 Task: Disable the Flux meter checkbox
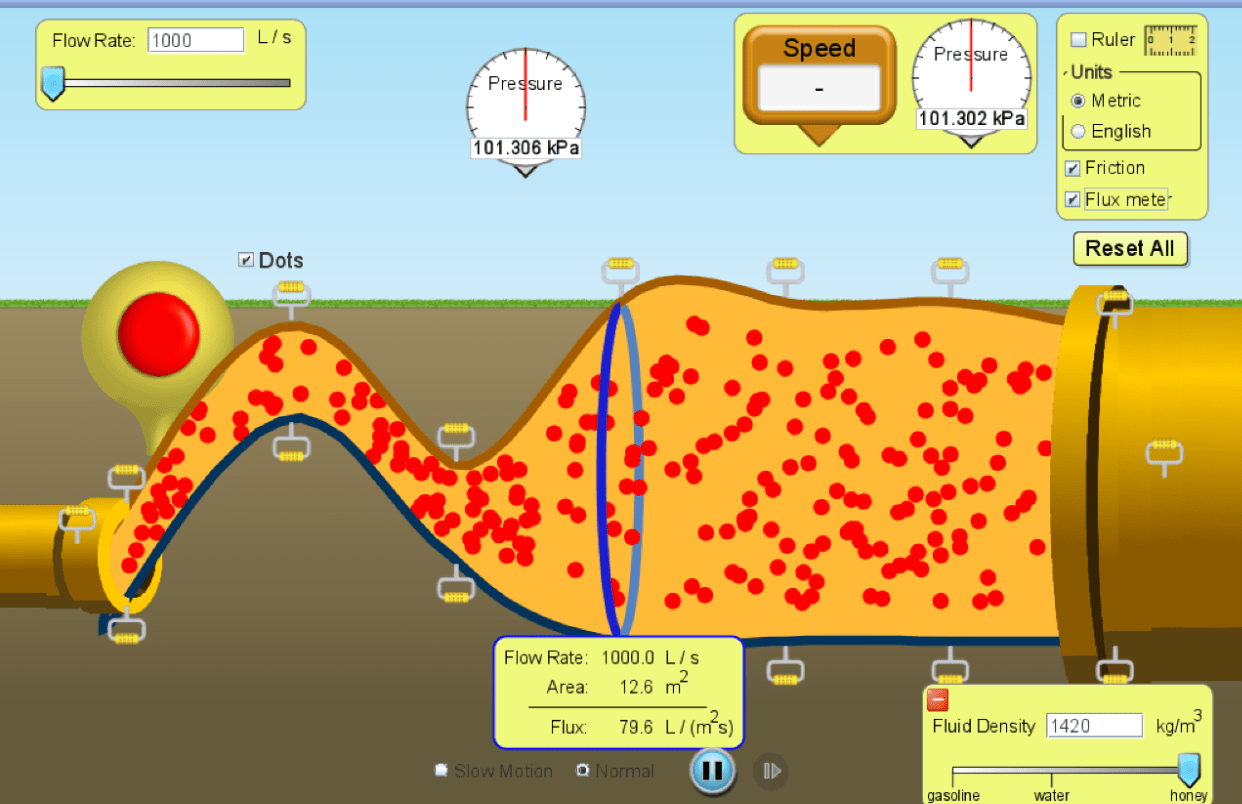click(x=1073, y=199)
